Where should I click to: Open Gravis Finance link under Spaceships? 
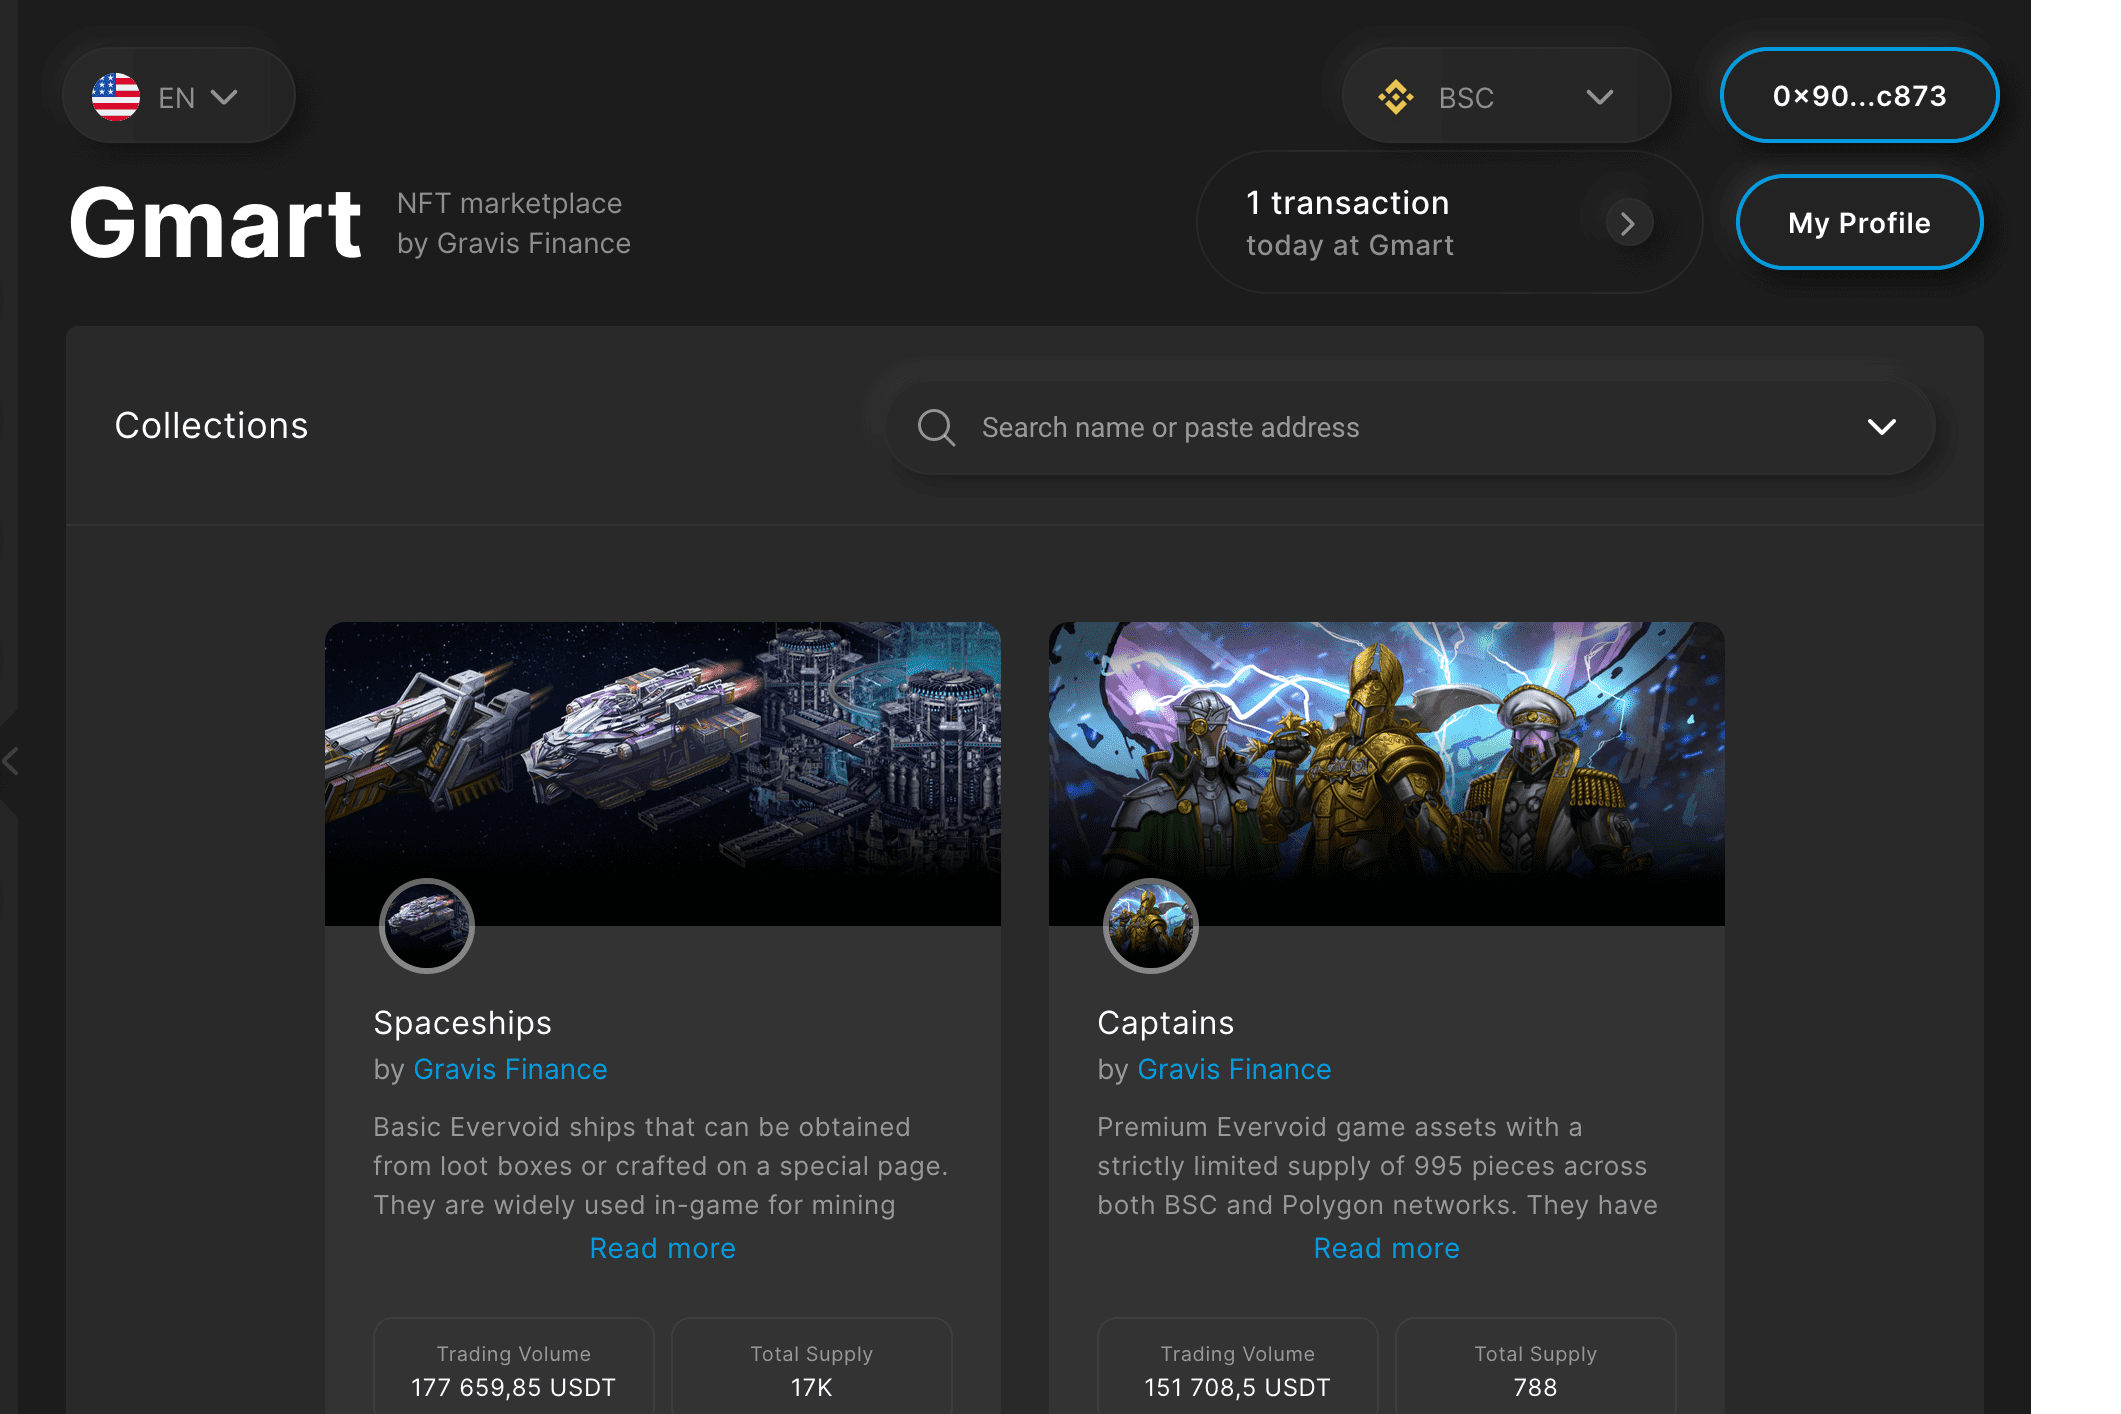coord(510,1069)
